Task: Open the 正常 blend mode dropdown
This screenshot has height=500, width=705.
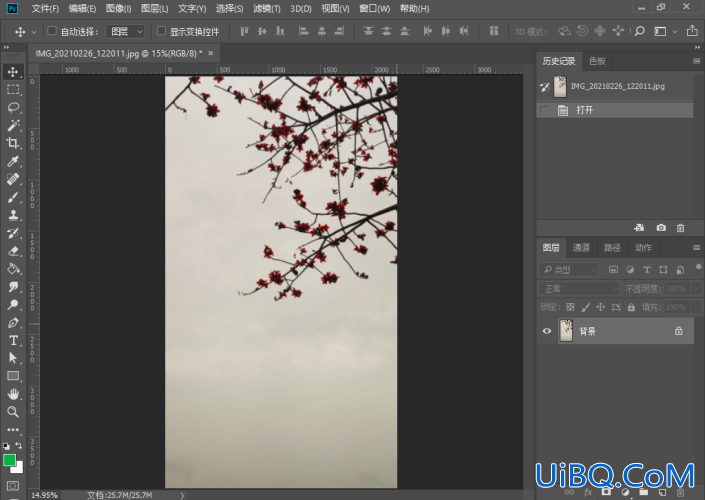Action: click(x=579, y=288)
